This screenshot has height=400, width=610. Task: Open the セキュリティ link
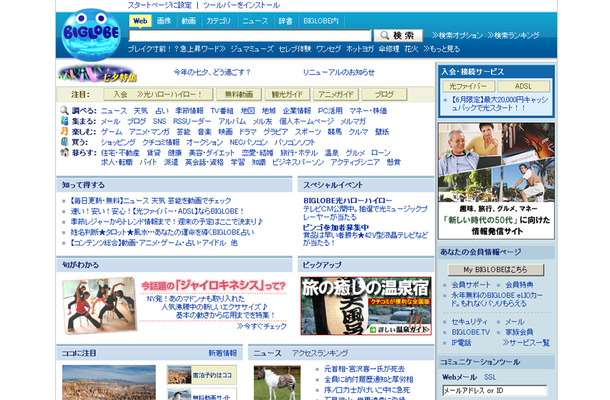tap(469, 322)
